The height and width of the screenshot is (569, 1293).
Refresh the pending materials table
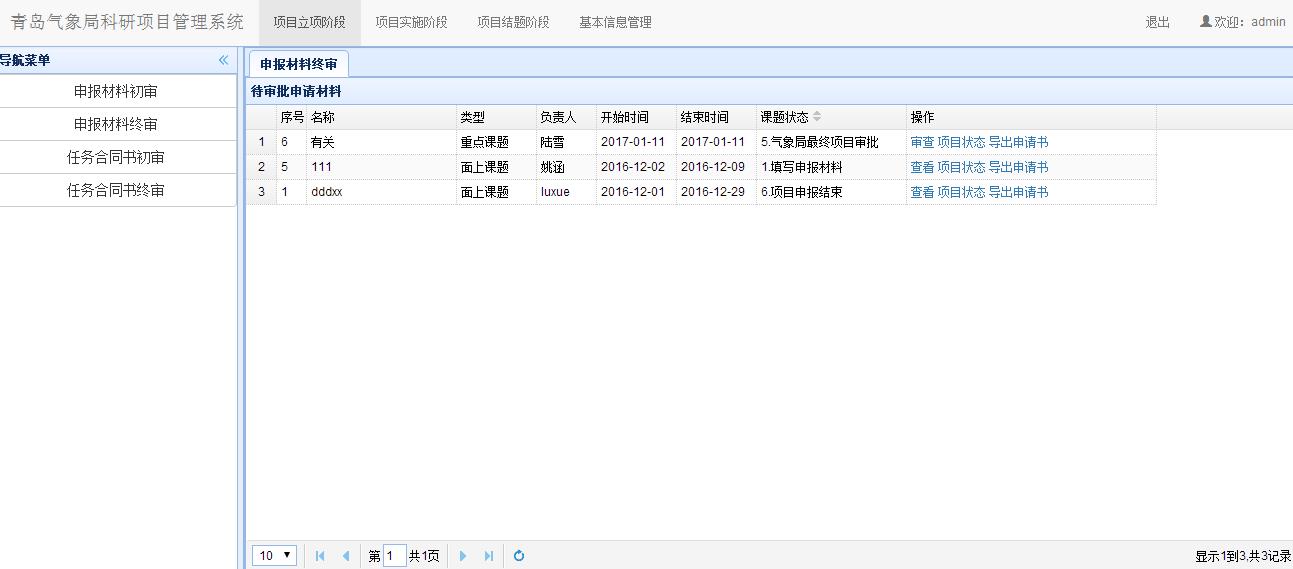pos(519,556)
